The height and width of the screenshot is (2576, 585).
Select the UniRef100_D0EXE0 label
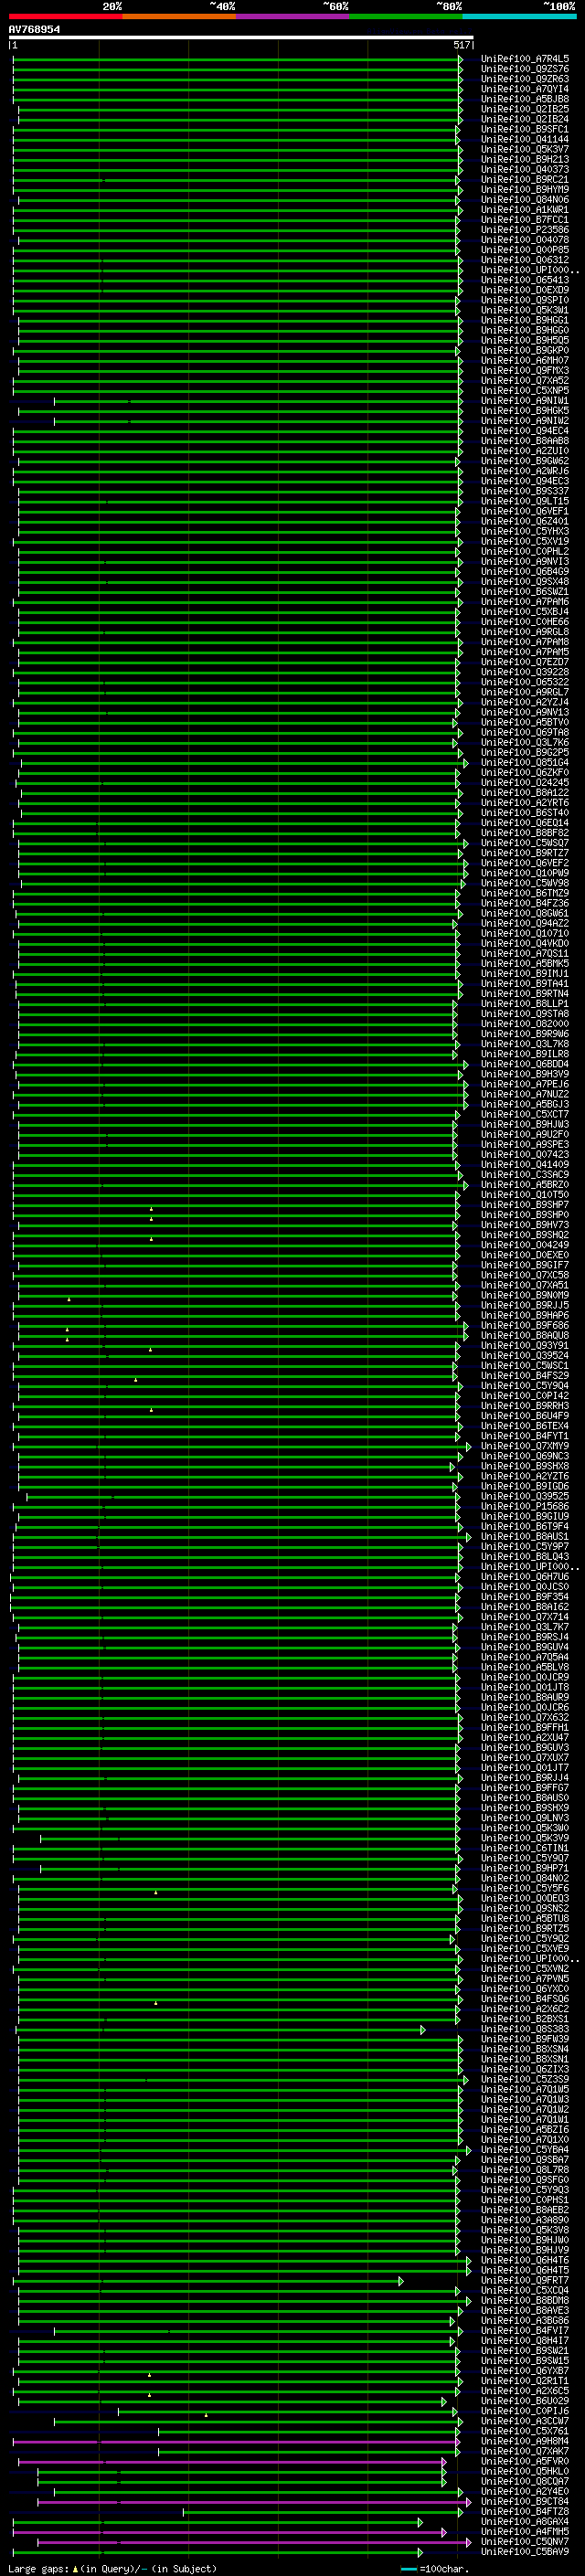(x=525, y=1256)
